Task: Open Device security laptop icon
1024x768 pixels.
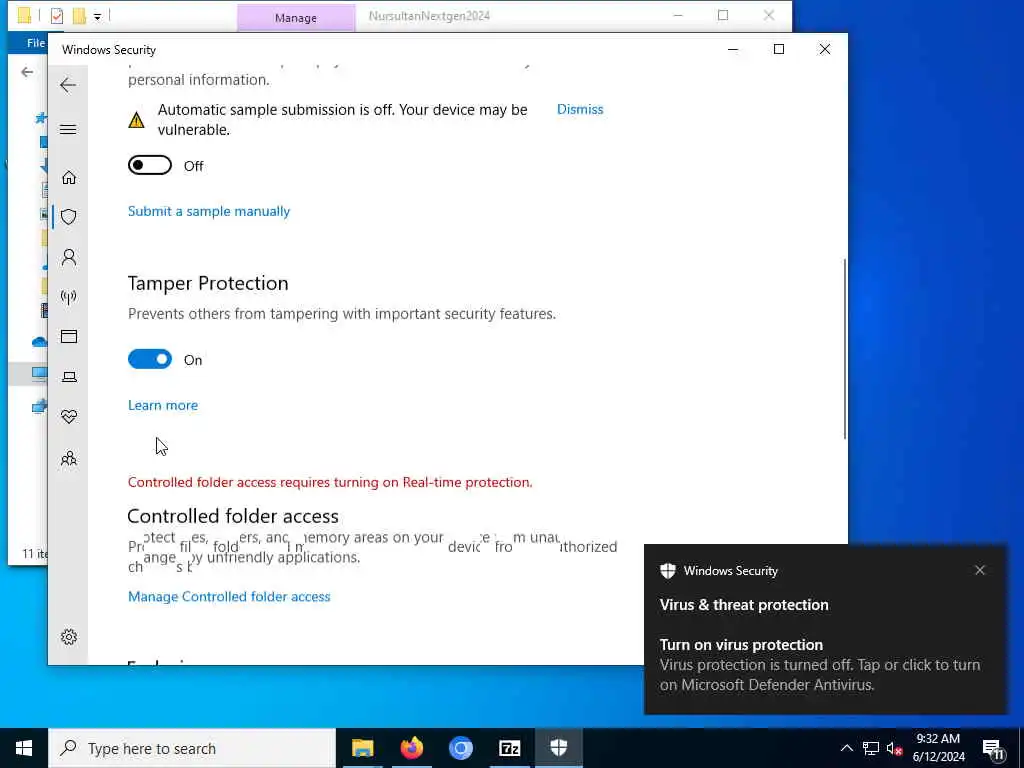Action: (69, 377)
